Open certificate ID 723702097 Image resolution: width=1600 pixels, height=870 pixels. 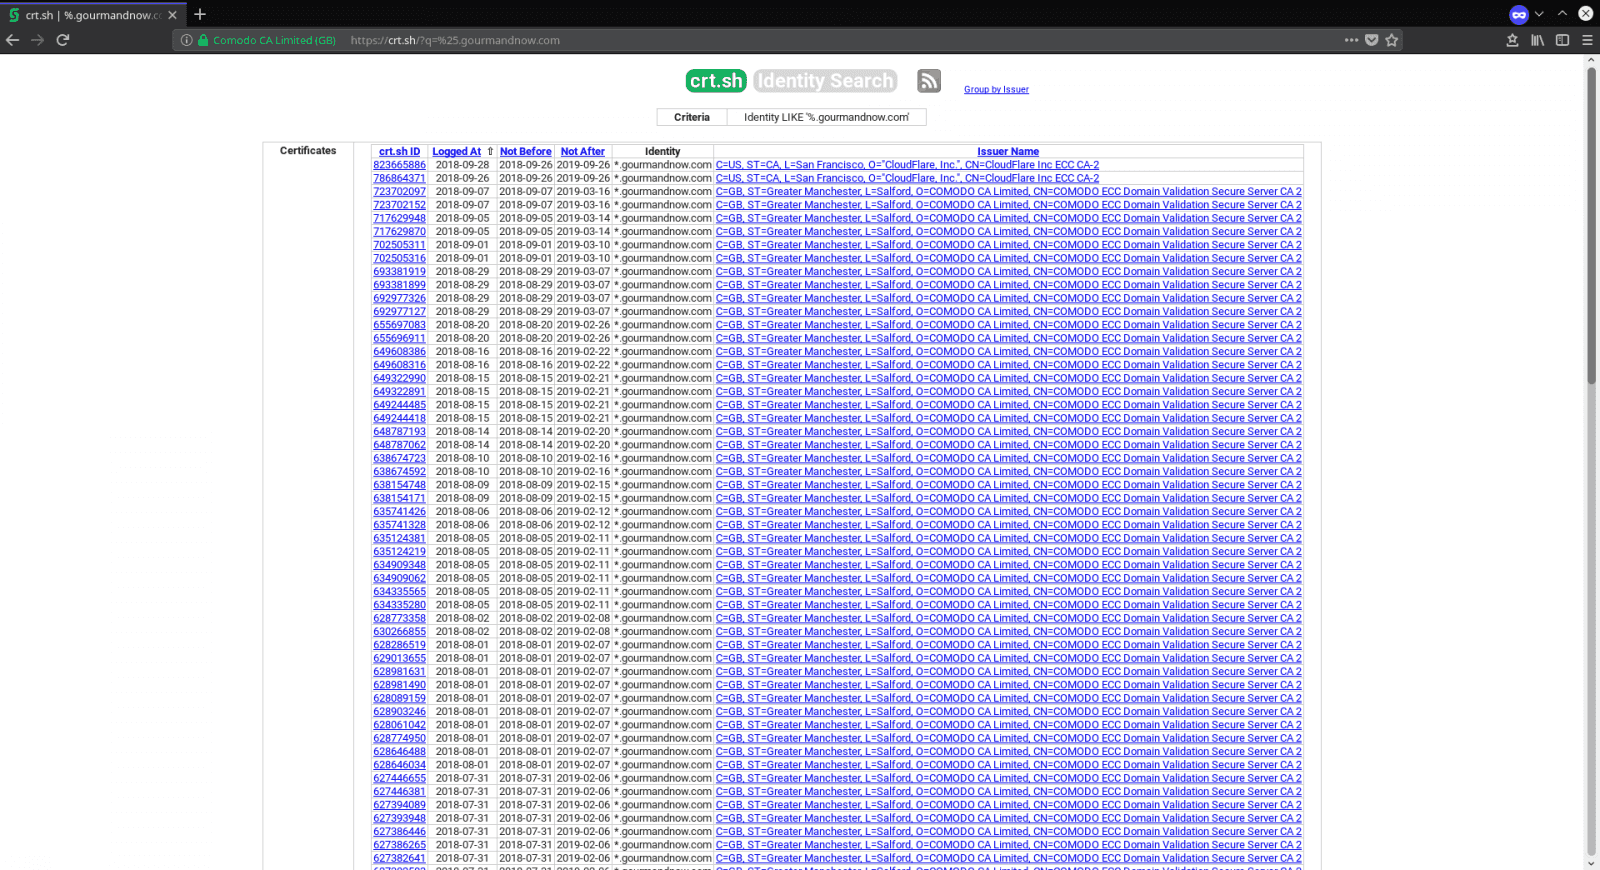pos(399,192)
